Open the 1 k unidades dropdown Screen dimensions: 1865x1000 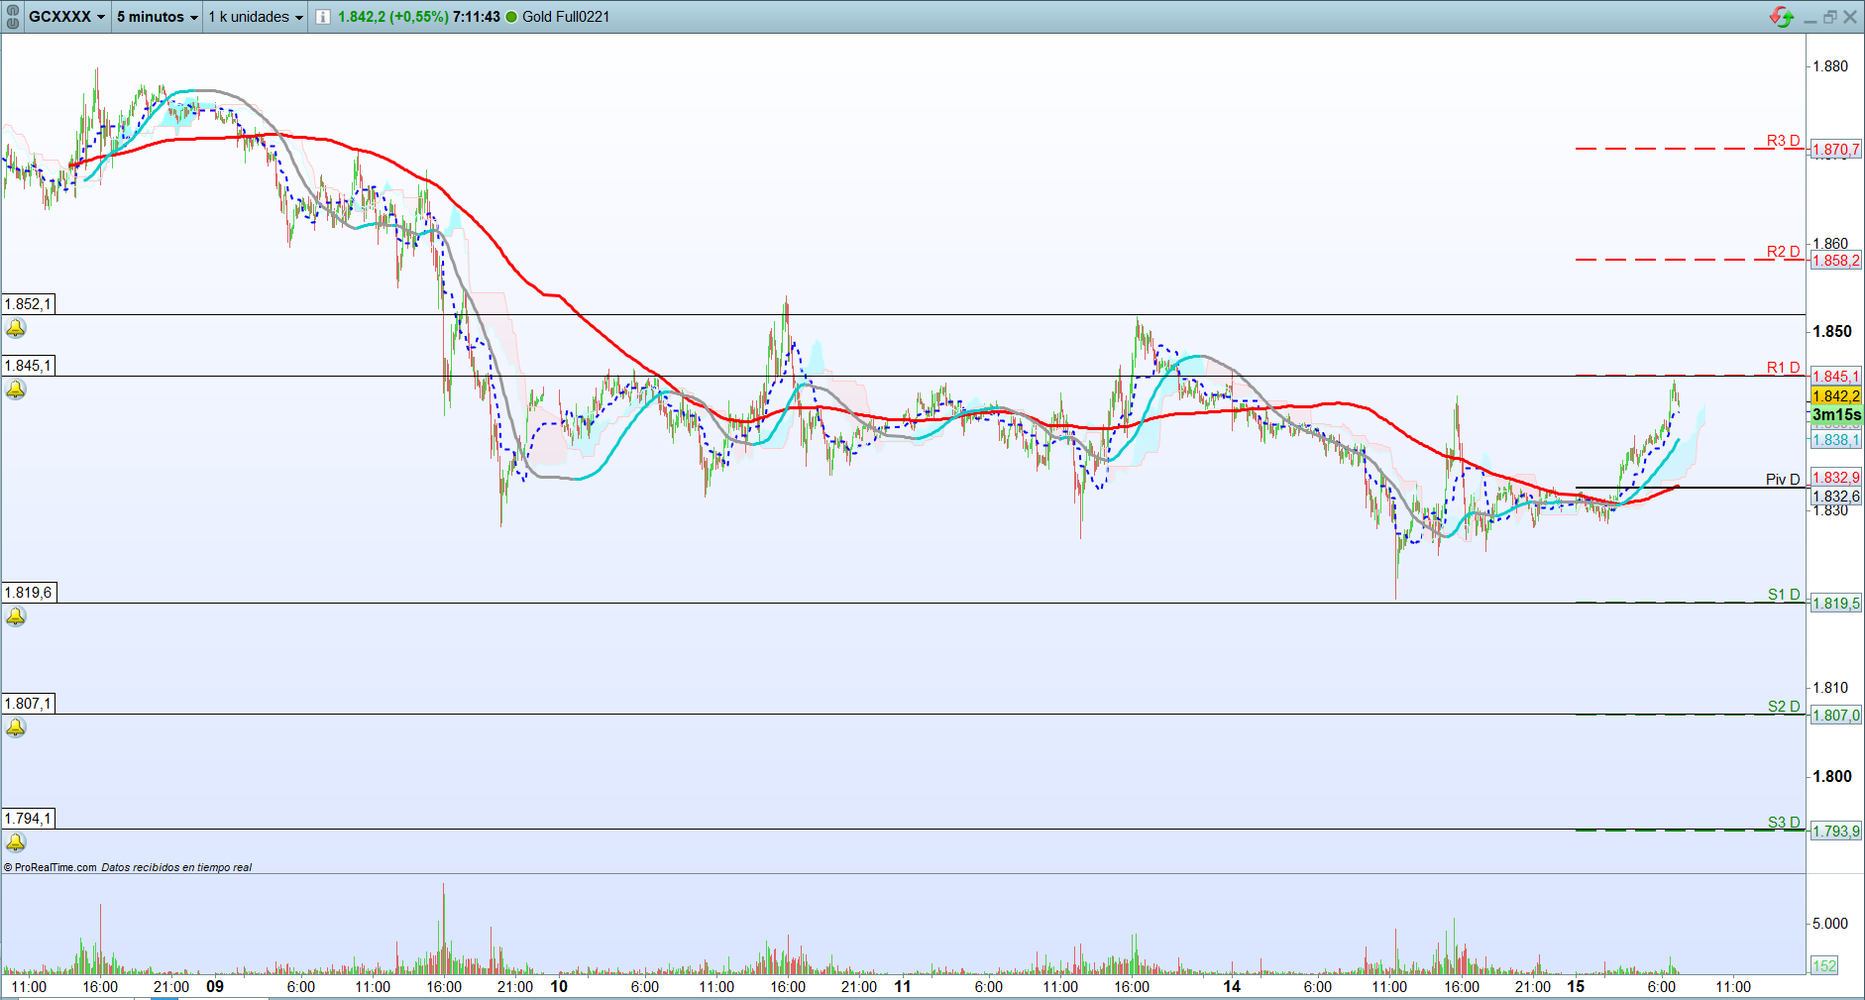point(255,17)
